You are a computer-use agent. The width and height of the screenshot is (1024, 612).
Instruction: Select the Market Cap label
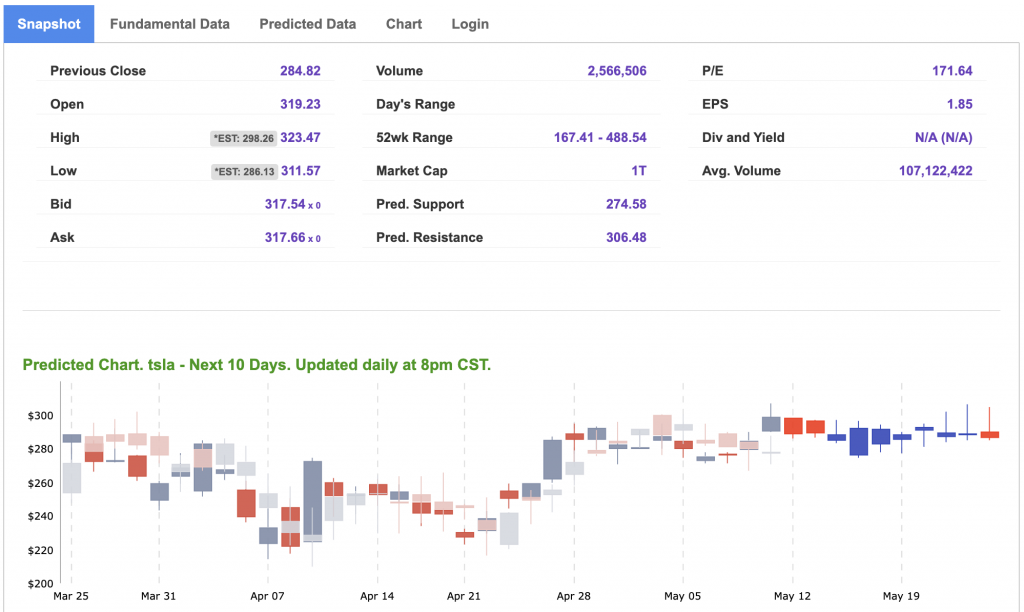[411, 170]
